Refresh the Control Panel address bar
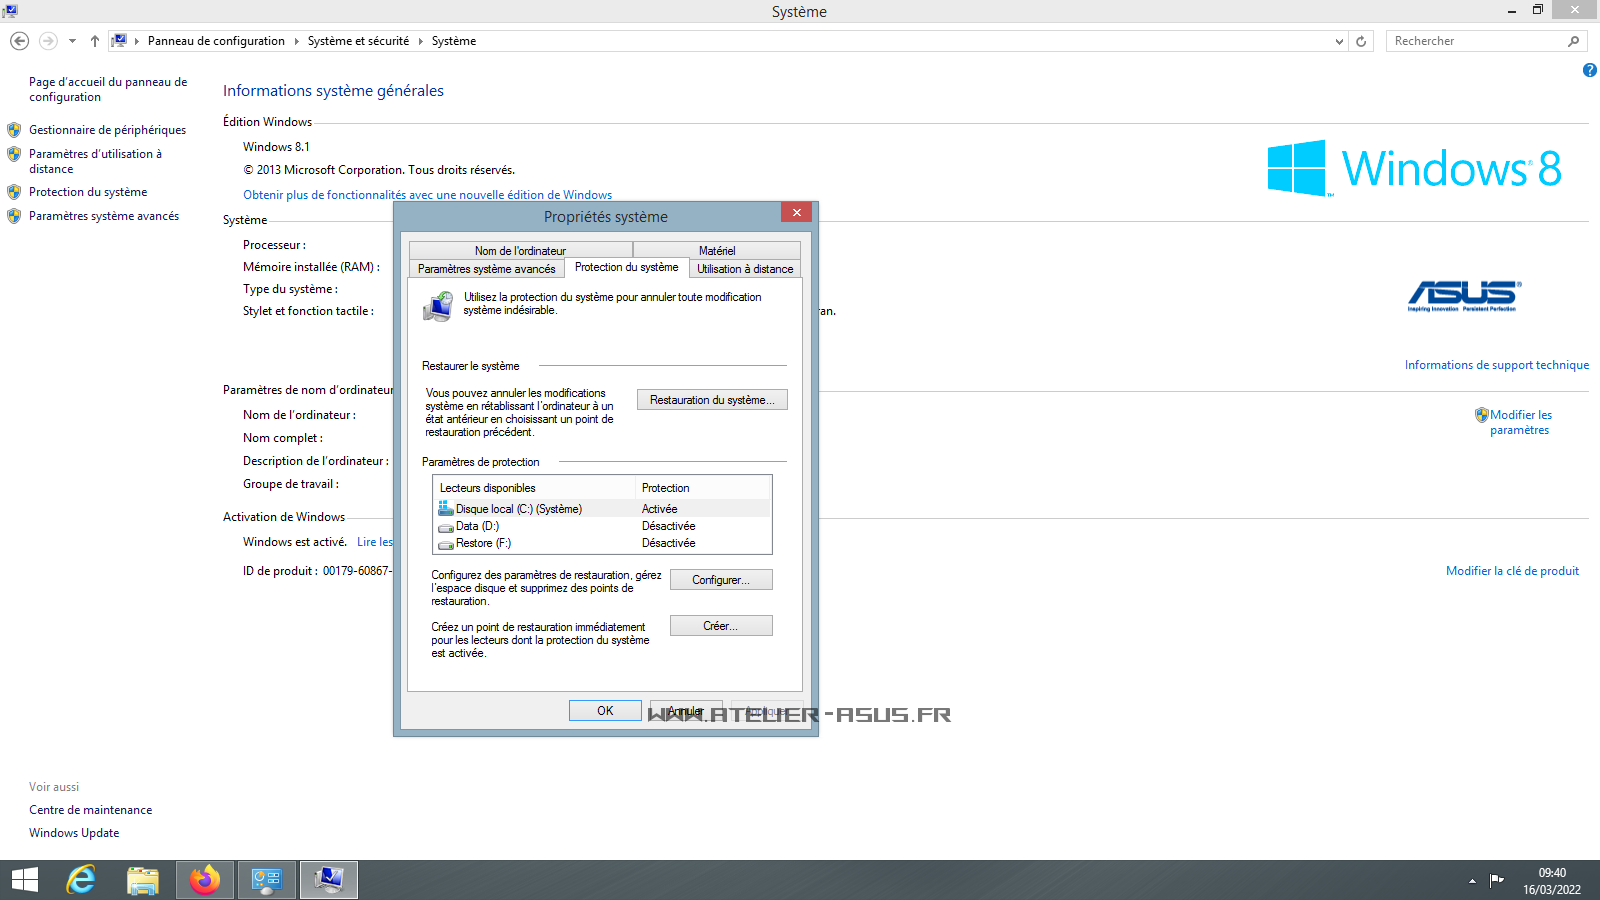1600x900 pixels. point(1361,41)
